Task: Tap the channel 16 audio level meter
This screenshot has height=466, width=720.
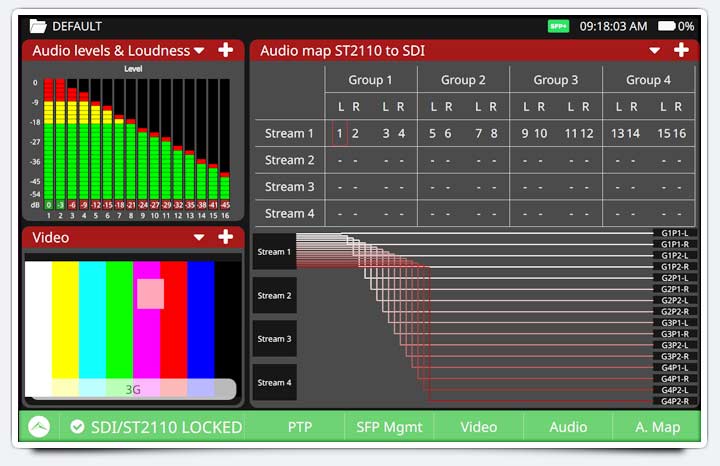Action: click(x=225, y=140)
